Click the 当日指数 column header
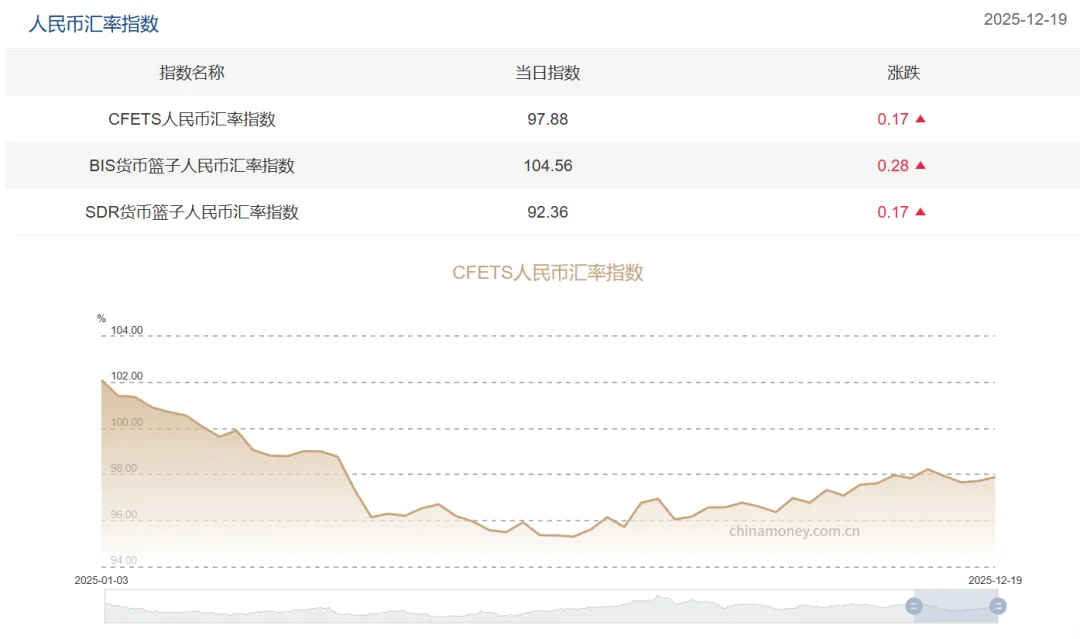1080x639 pixels. click(547, 73)
